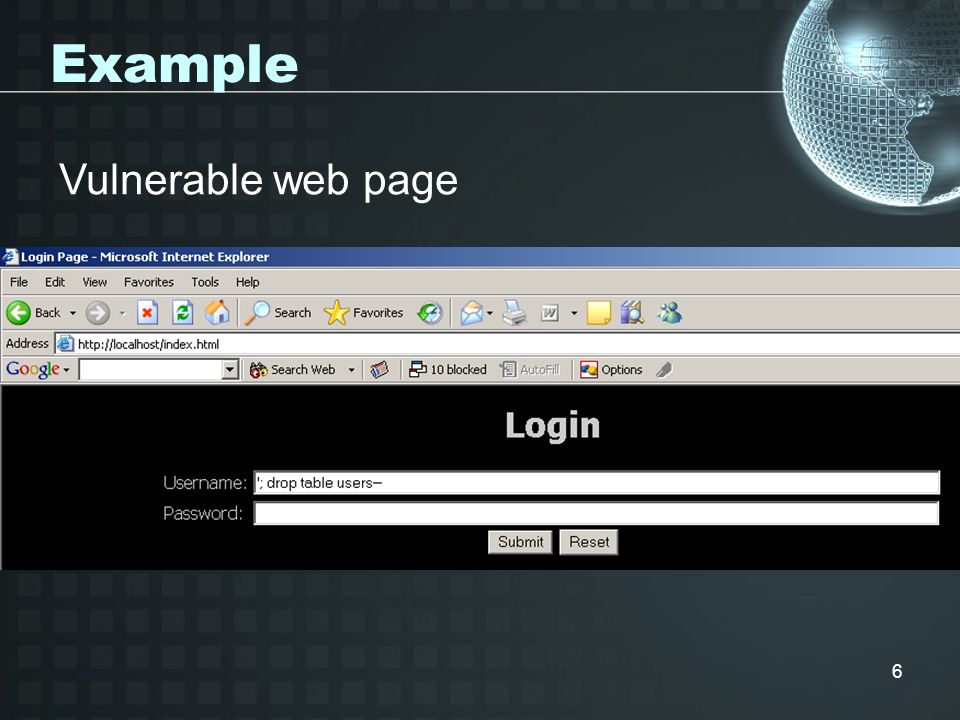
Task: Open the Favorites star toolbar button
Action: [363, 313]
